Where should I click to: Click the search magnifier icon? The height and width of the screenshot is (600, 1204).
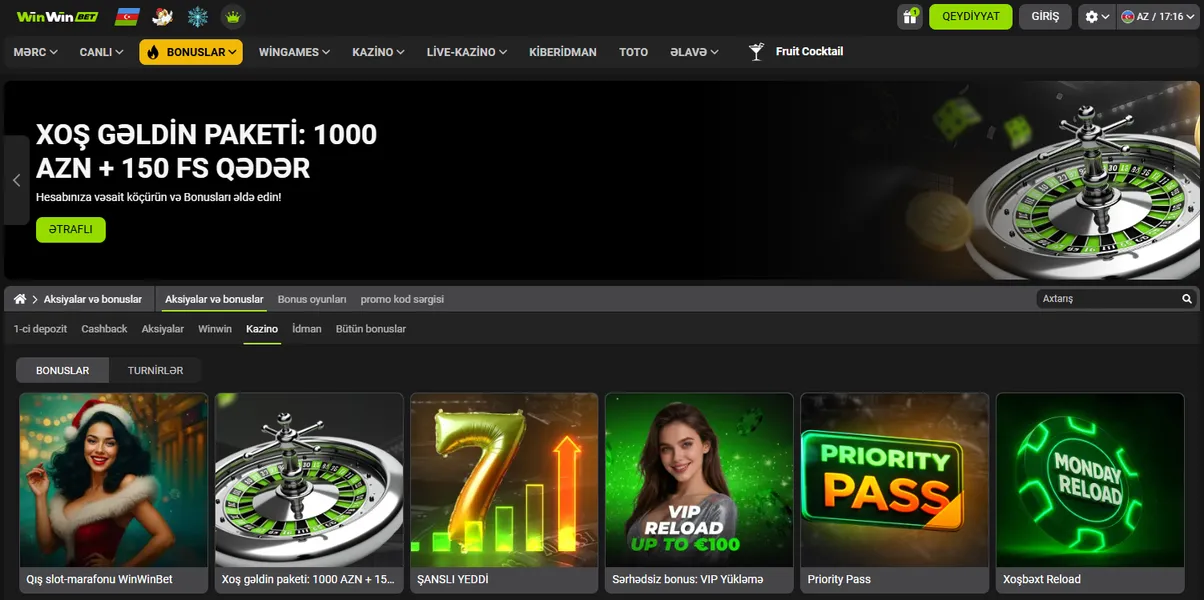(x=1187, y=299)
